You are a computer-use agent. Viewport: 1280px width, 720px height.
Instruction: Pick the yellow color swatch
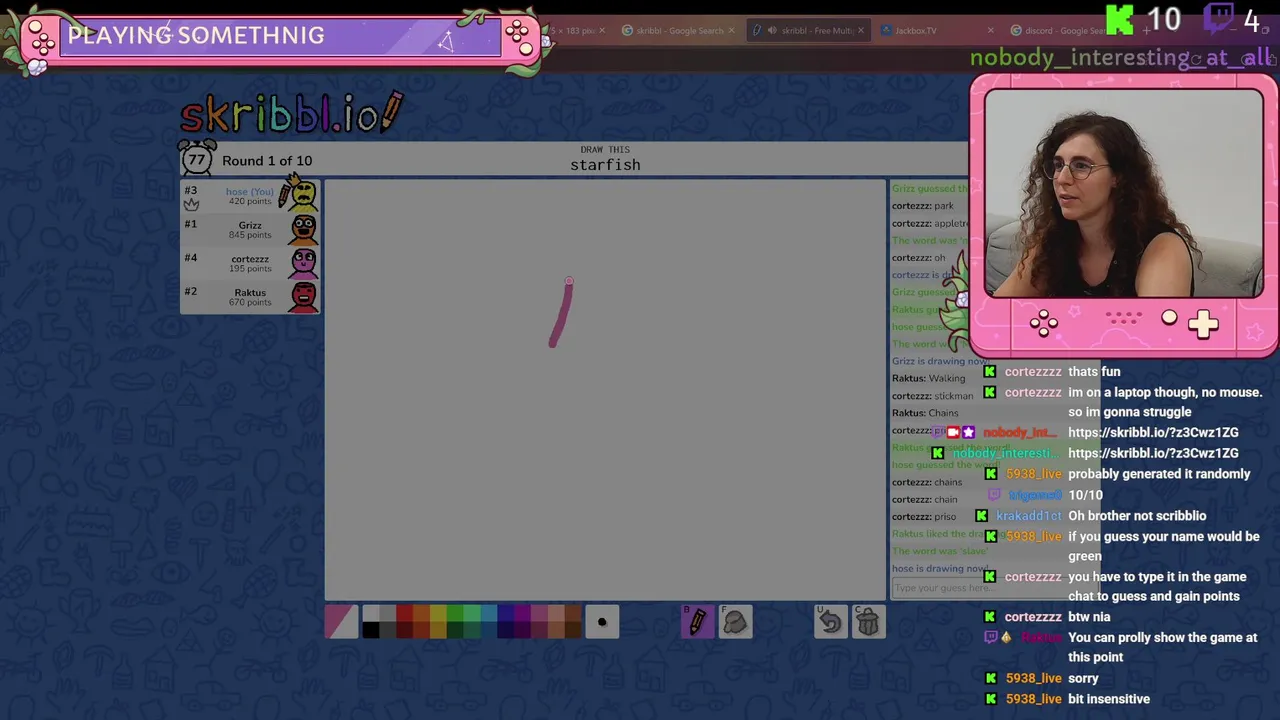[x=438, y=613]
